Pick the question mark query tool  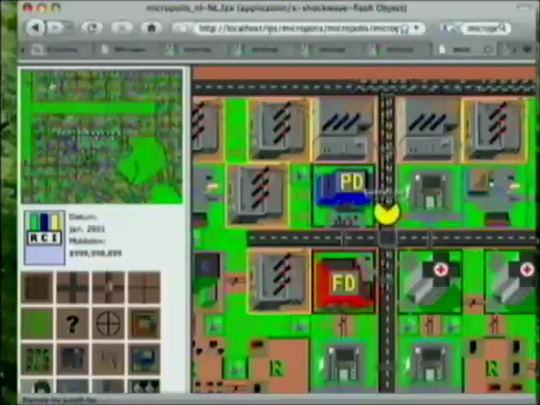[x=72, y=323]
